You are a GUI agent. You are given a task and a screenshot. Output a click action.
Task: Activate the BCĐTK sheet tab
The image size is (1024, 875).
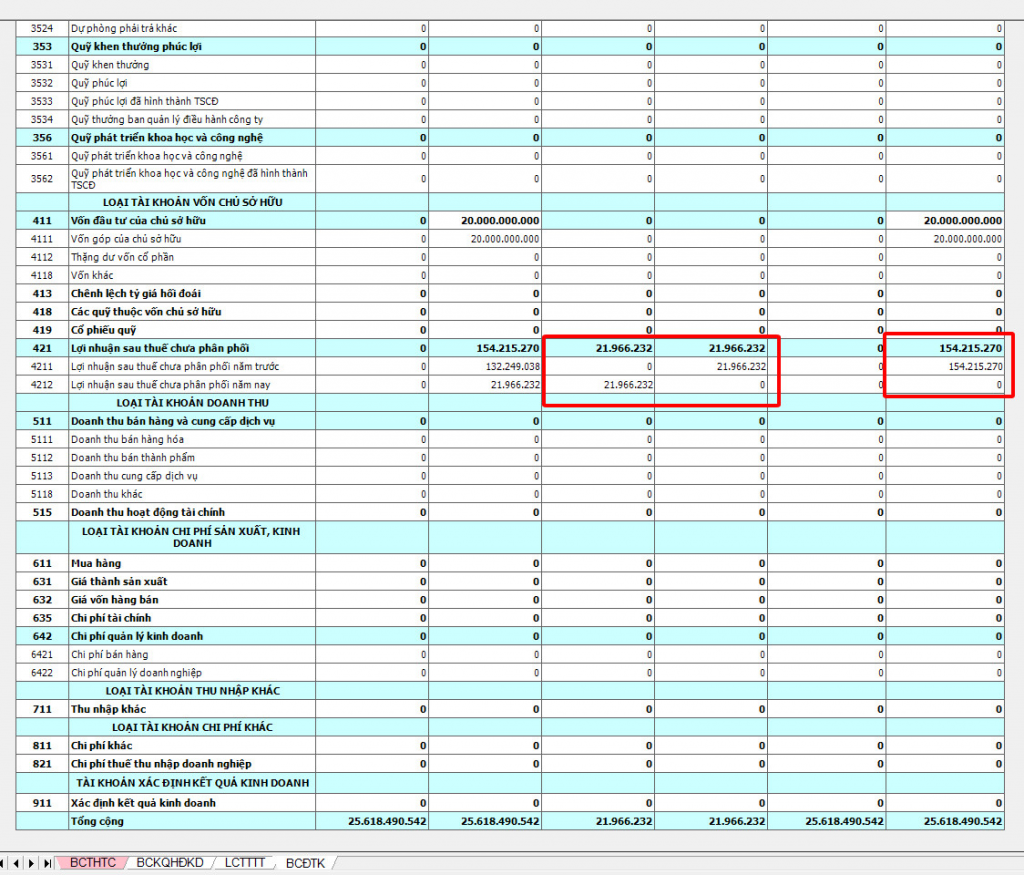305,863
